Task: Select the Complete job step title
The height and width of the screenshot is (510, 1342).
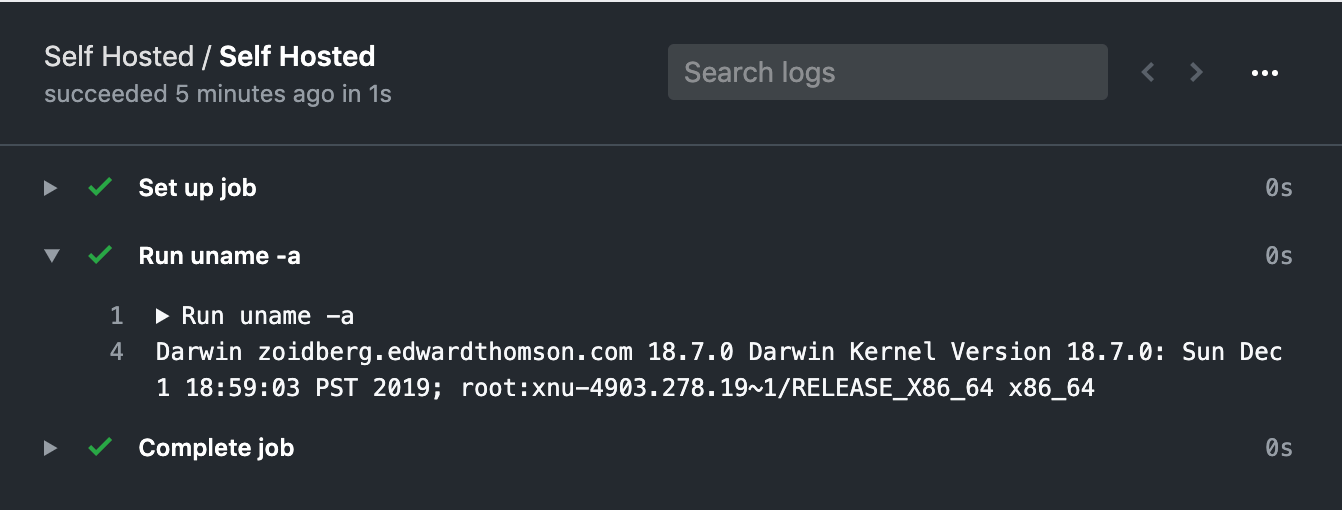Action: tap(216, 448)
